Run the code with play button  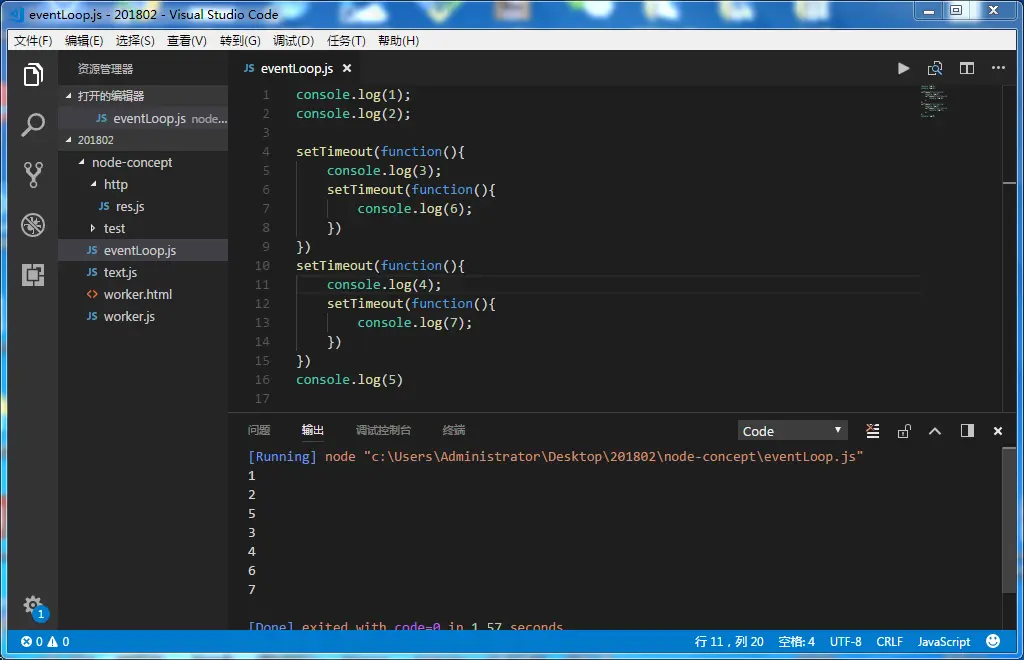pyautogui.click(x=903, y=69)
